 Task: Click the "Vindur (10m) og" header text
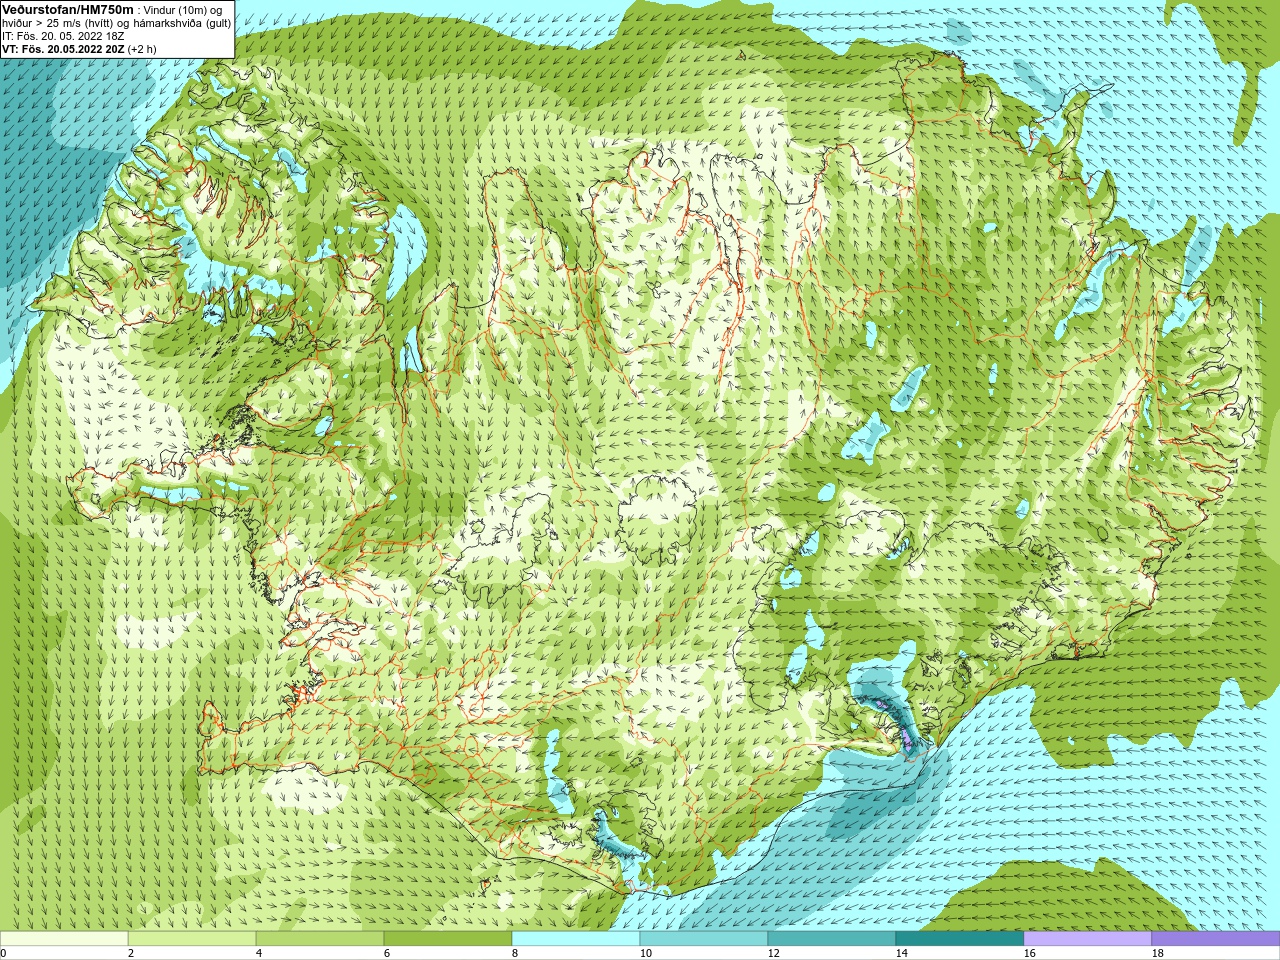(x=183, y=10)
